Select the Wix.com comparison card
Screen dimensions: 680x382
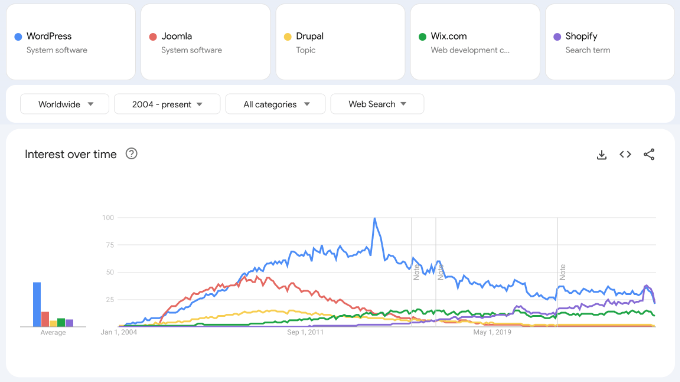[x=475, y=42]
